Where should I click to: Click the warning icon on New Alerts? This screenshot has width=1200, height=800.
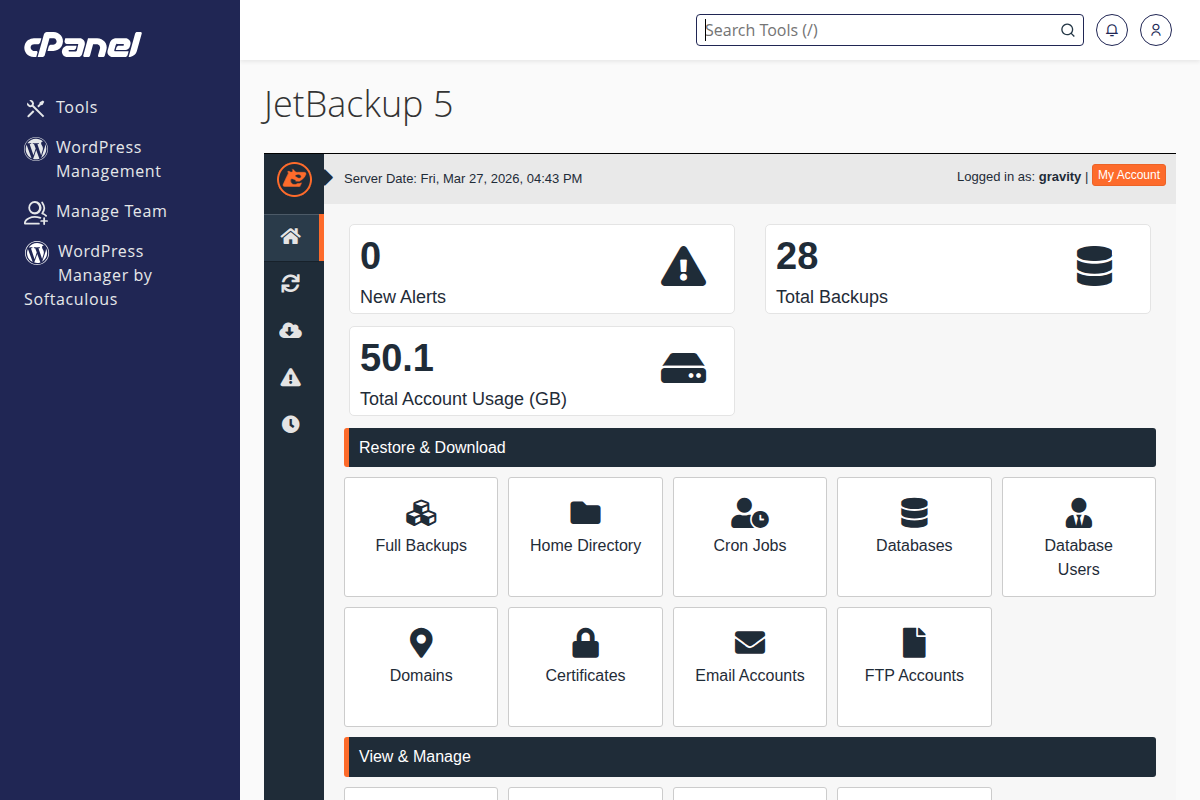[684, 267]
